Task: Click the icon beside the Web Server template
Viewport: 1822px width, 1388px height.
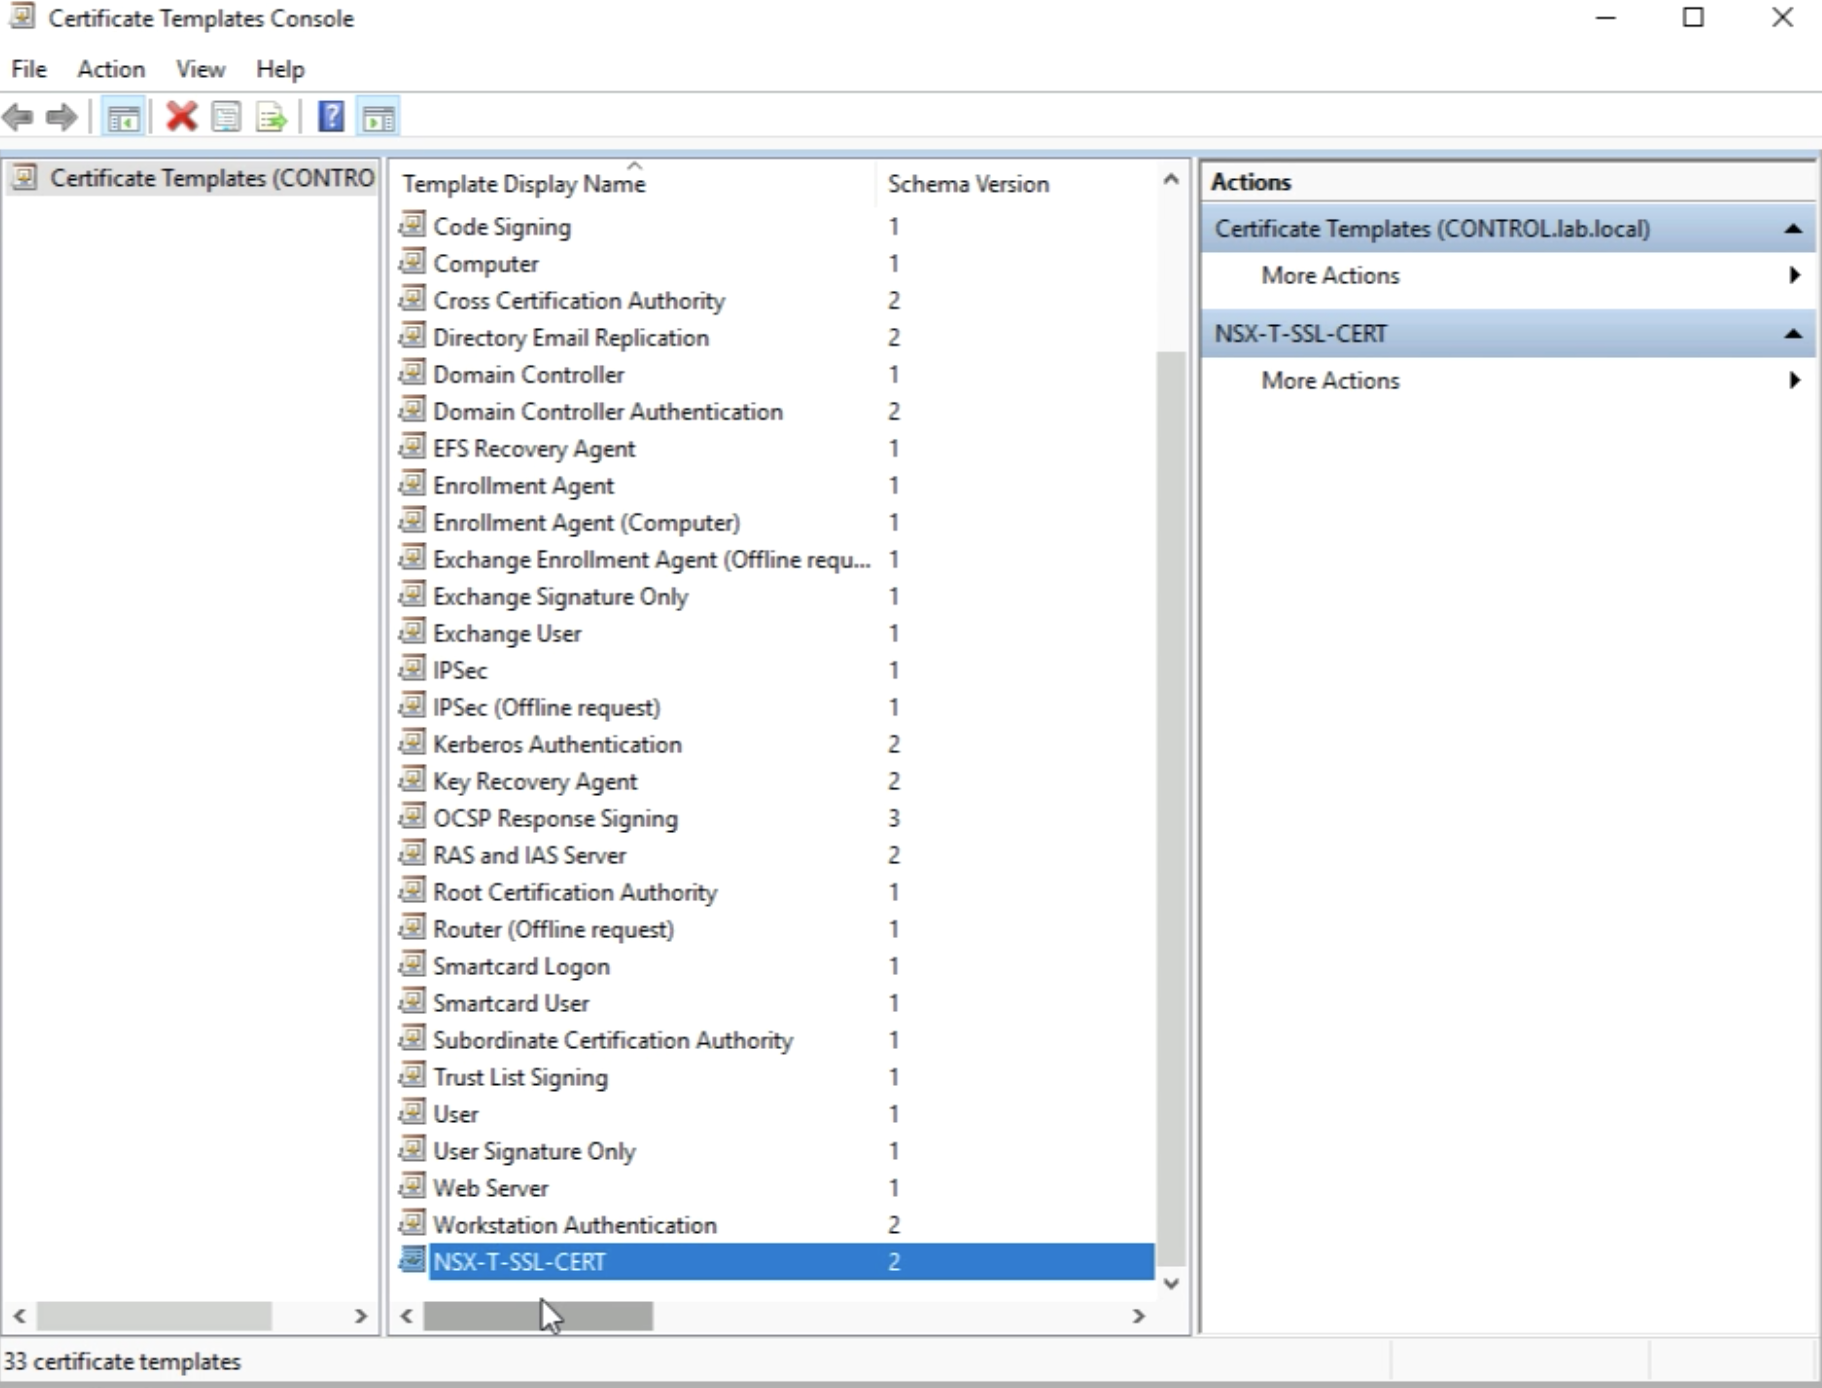Action: [412, 1187]
